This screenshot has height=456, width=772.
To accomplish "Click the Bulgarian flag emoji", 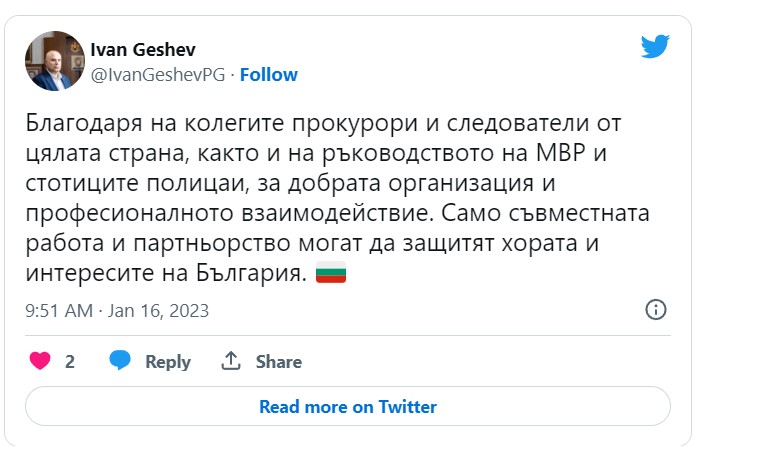I will click(330, 273).
